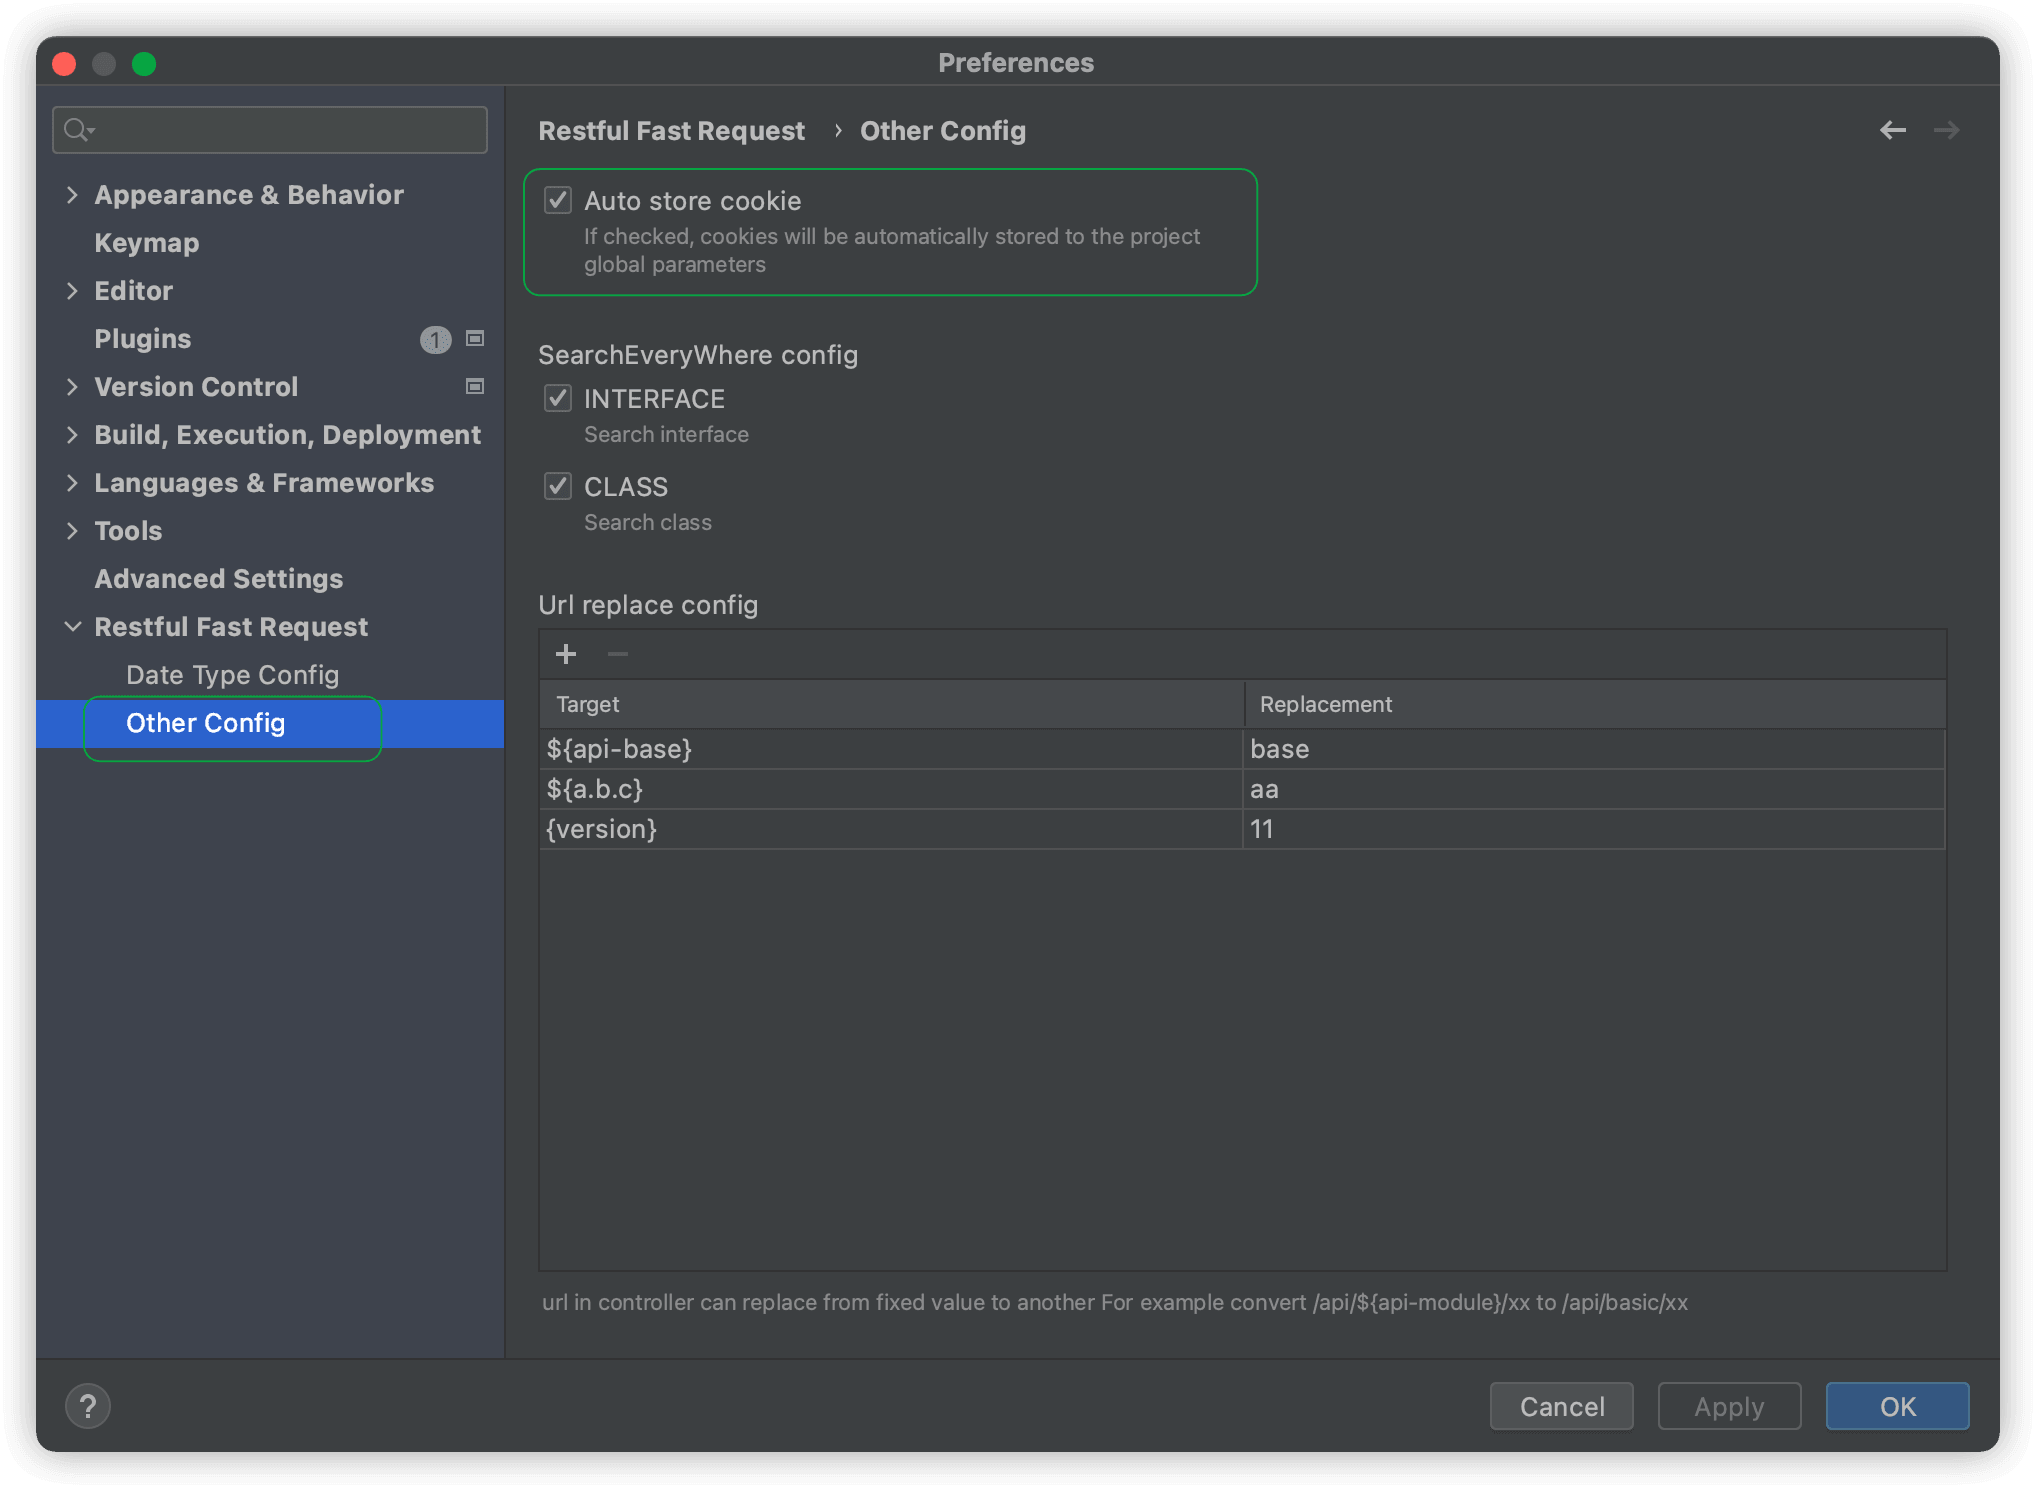2036x1488 pixels.
Task: Toggle the CLASS search checkbox
Action: [x=558, y=486]
